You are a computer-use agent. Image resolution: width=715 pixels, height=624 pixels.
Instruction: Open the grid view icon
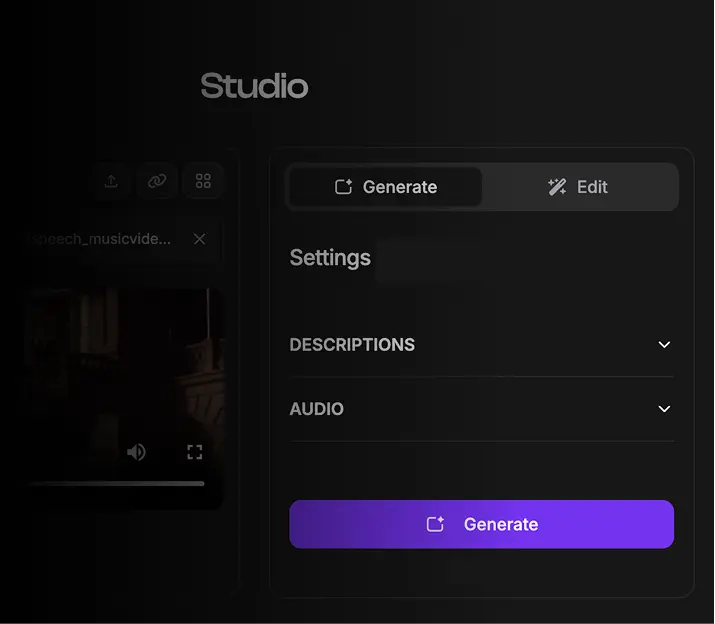[x=203, y=181]
